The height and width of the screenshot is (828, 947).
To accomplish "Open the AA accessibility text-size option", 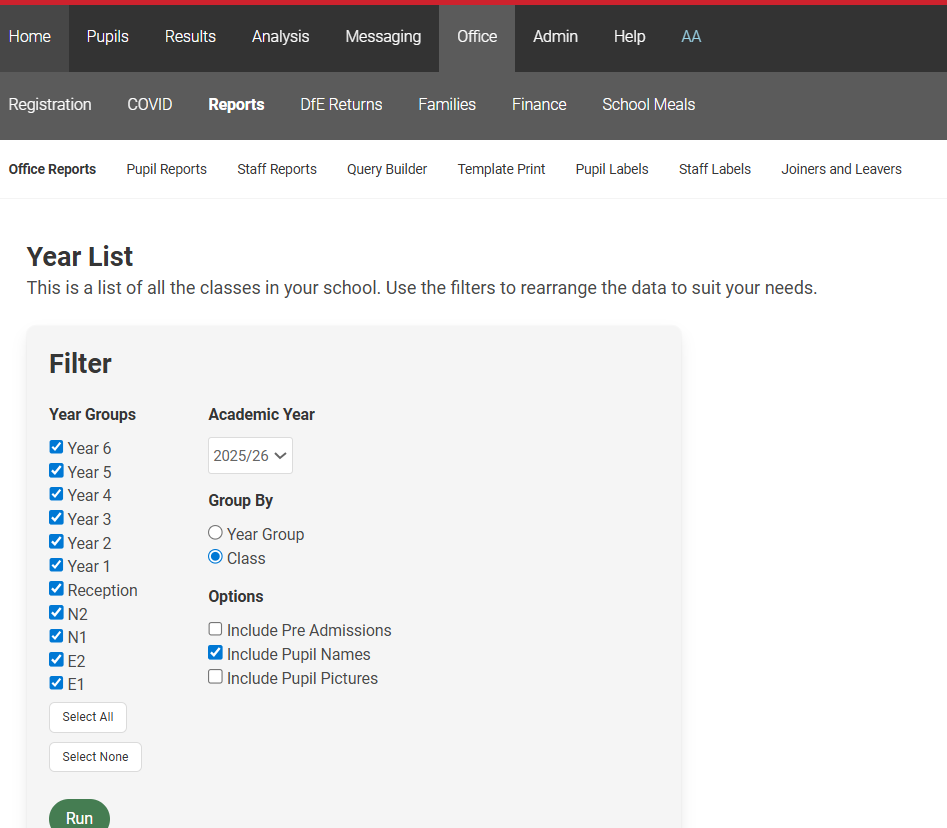I will pyautogui.click(x=691, y=37).
